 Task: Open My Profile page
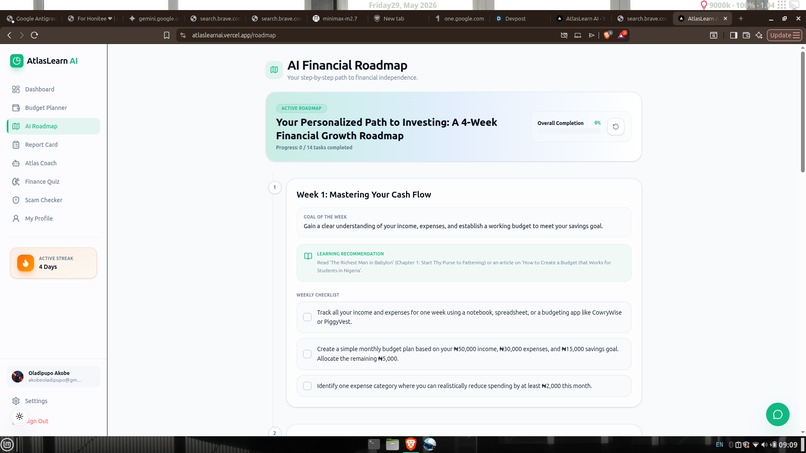tap(53, 219)
